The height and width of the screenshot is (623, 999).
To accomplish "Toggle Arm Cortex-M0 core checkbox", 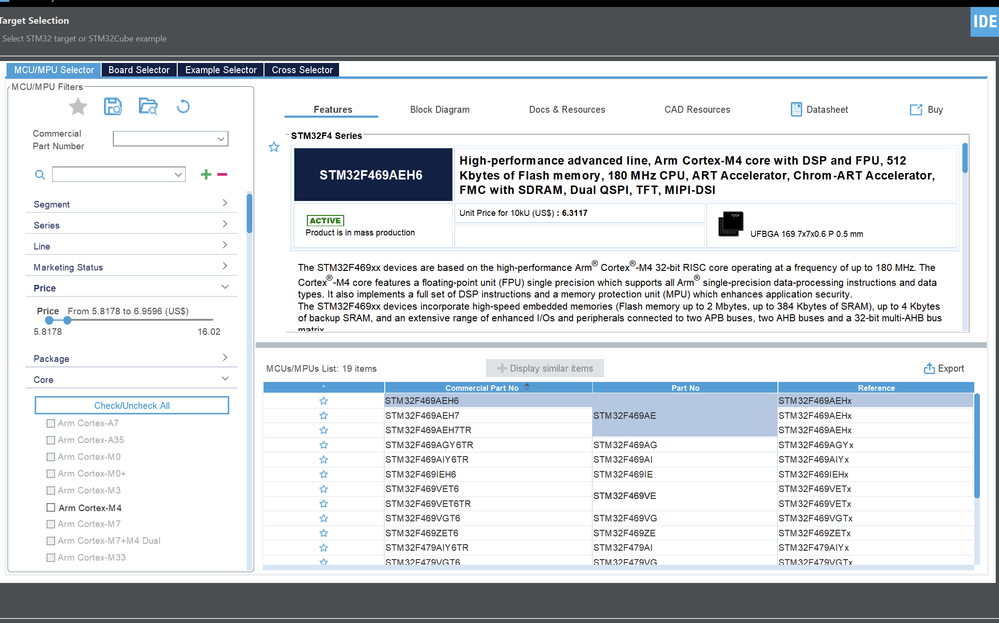I will (50, 457).
